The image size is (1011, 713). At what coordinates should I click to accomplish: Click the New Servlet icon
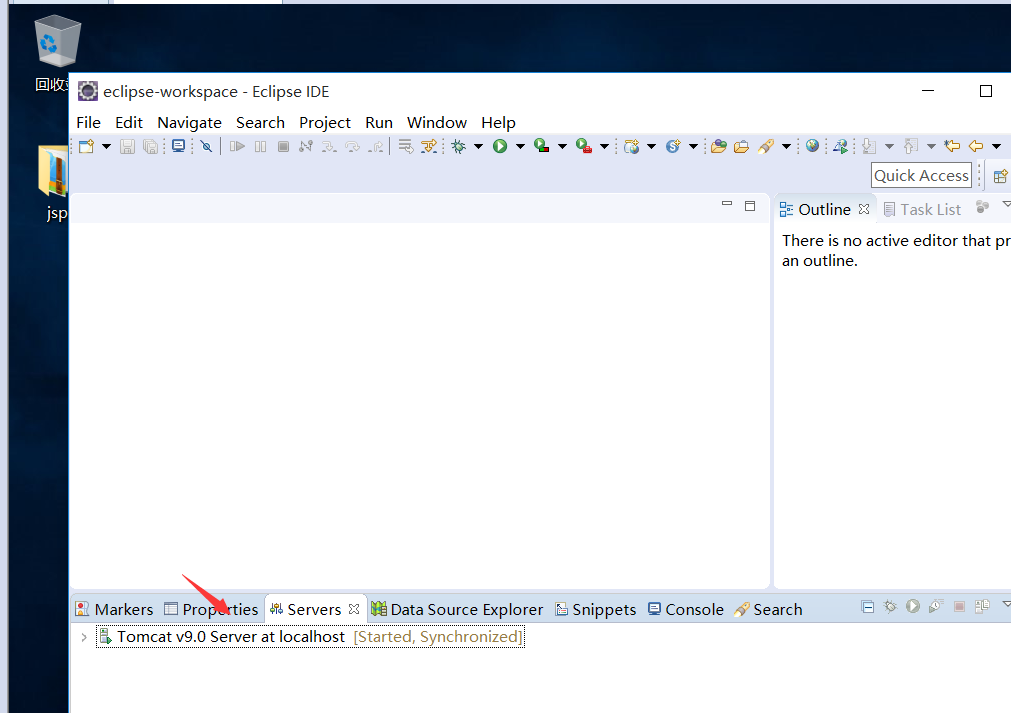pyautogui.click(x=673, y=146)
